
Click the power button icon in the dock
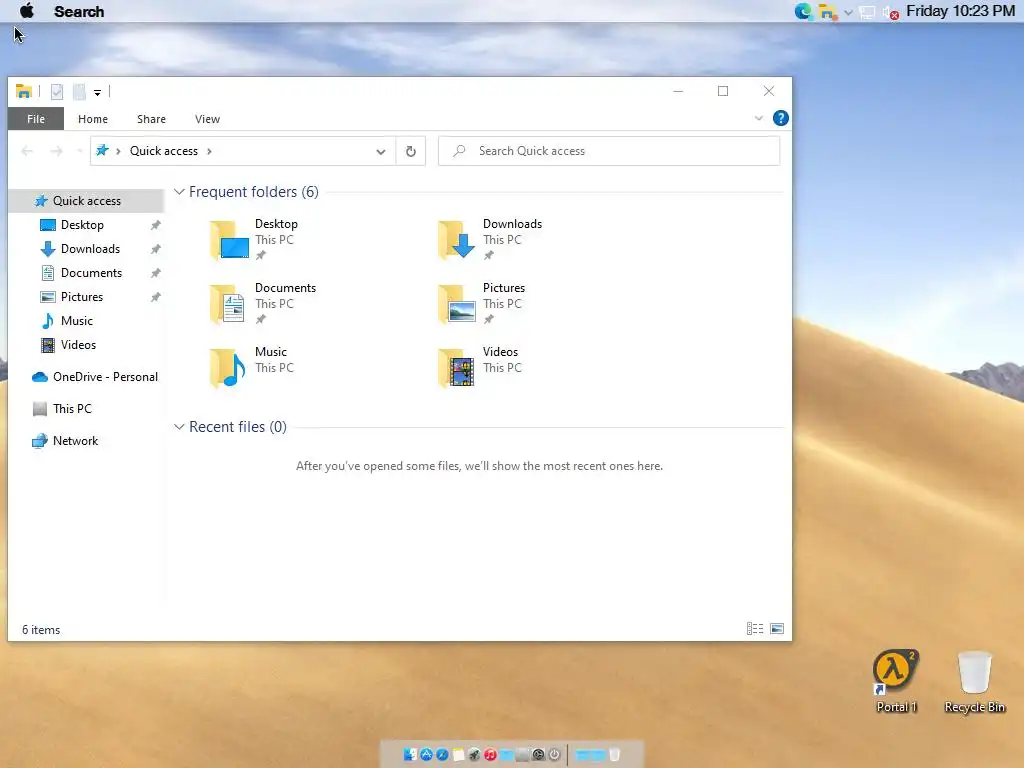click(554, 755)
